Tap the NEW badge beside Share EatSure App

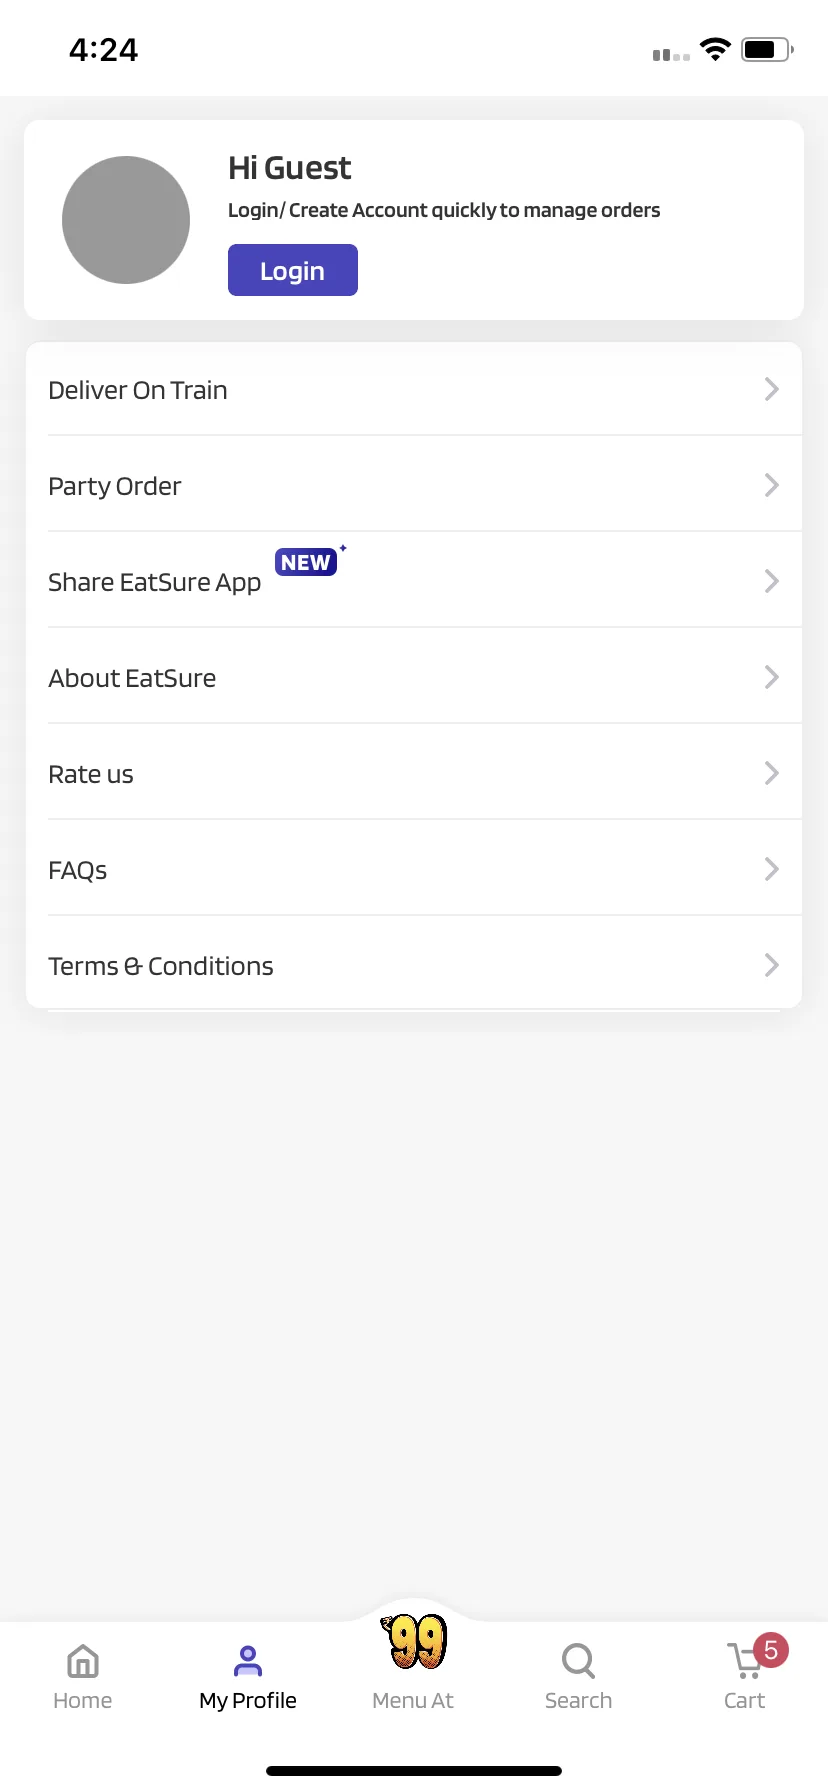306,562
